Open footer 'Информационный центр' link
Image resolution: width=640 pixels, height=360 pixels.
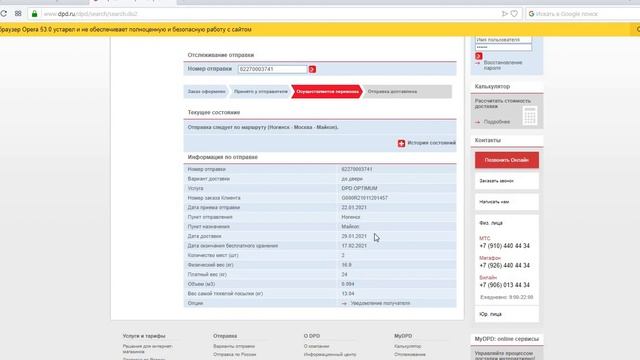coord(330,354)
